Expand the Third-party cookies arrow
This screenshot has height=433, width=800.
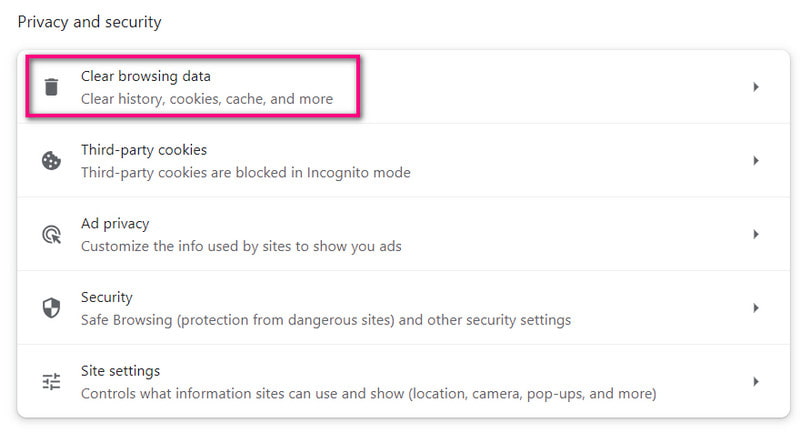(756, 161)
